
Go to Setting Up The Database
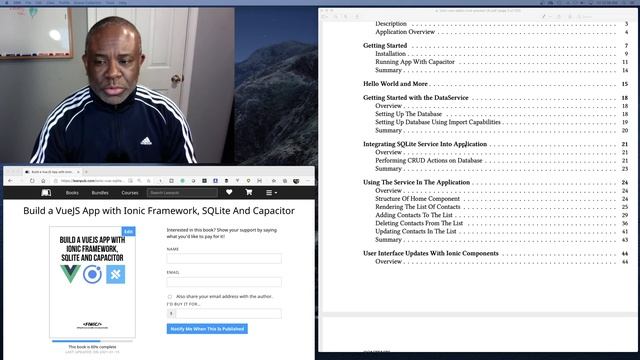click(409, 114)
